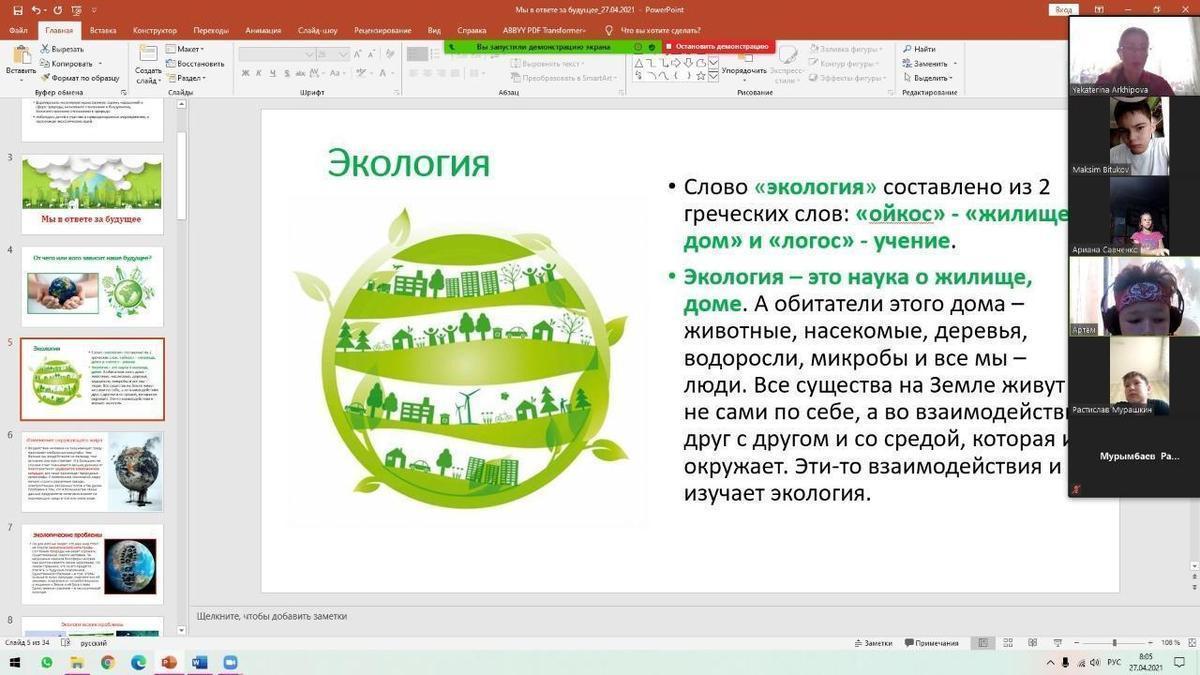
Task: Click the zoom slider in status bar
Action: tap(1114, 643)
